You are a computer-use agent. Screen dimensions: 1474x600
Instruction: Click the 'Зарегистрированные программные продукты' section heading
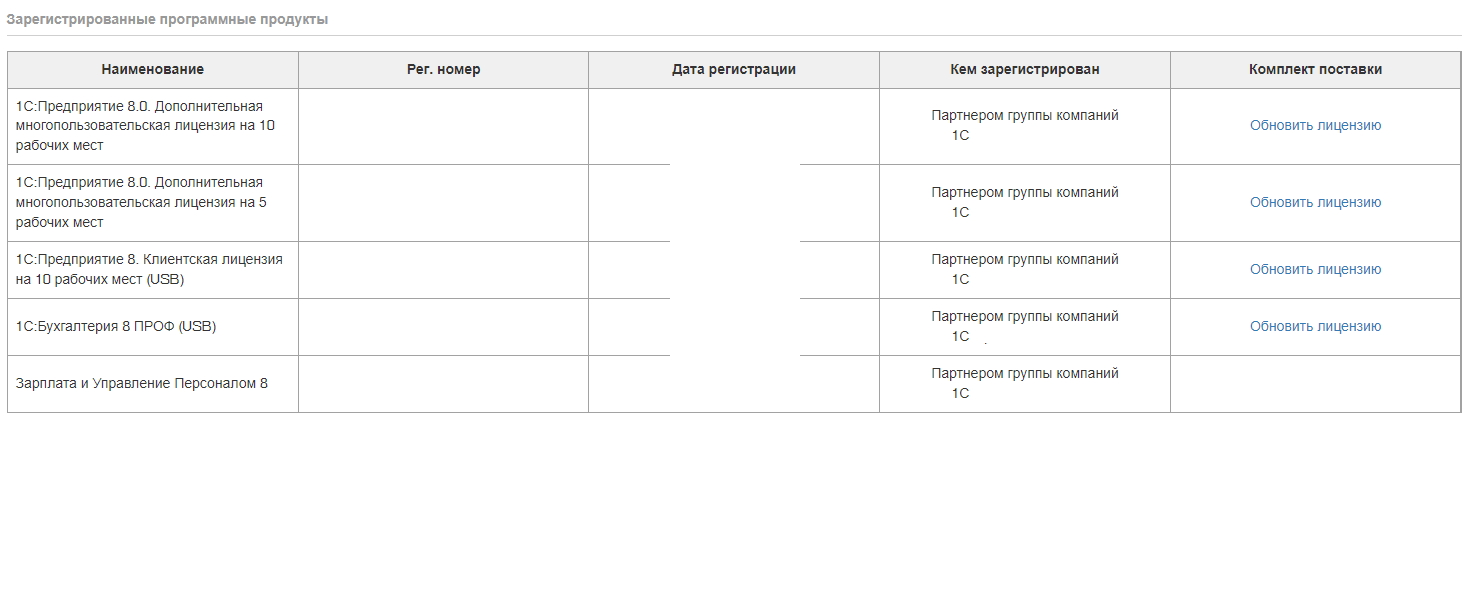(x=167, y=20)
